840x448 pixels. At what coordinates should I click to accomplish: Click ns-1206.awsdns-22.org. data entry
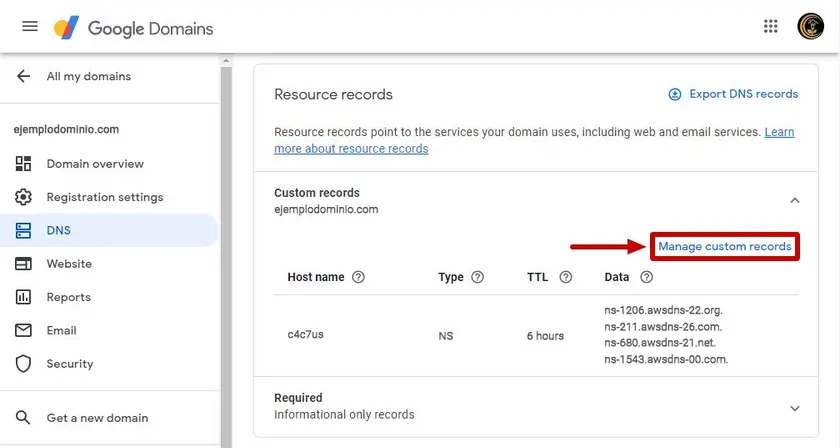pyautogui.click(x=664, y=310)
